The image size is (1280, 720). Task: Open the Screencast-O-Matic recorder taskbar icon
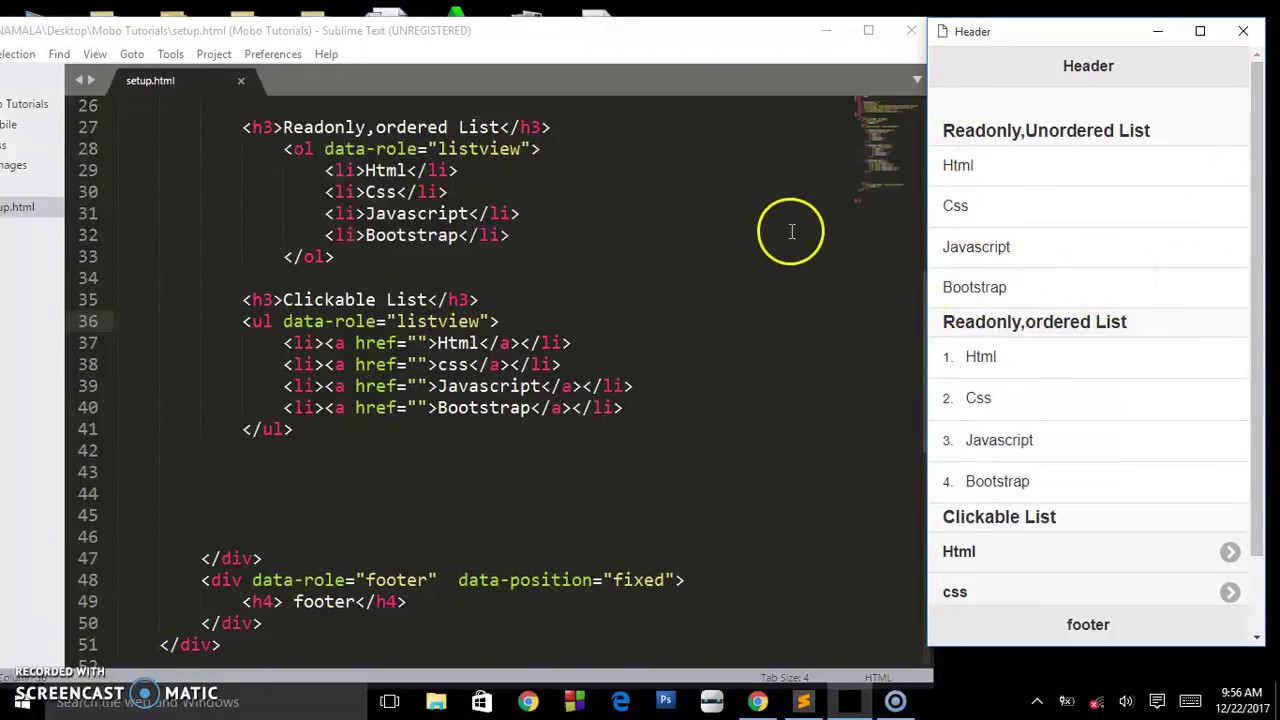pos(896,701)
